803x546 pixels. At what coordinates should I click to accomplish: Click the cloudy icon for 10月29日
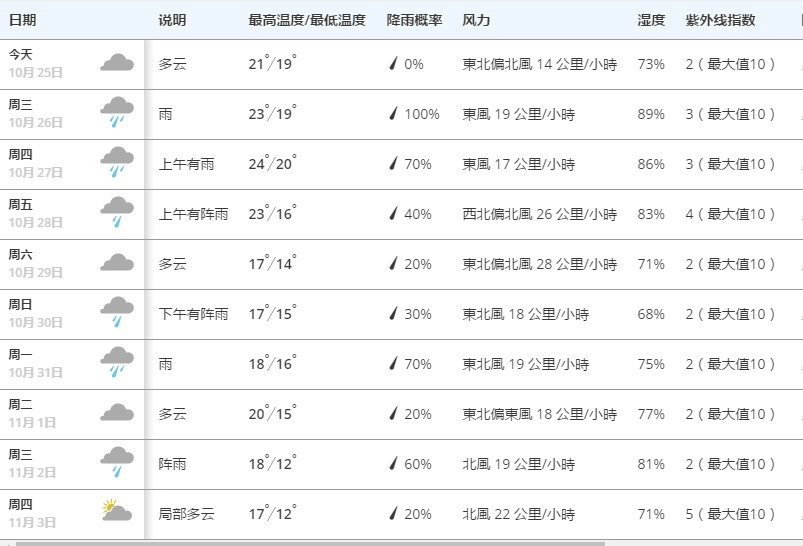point(117,263)
